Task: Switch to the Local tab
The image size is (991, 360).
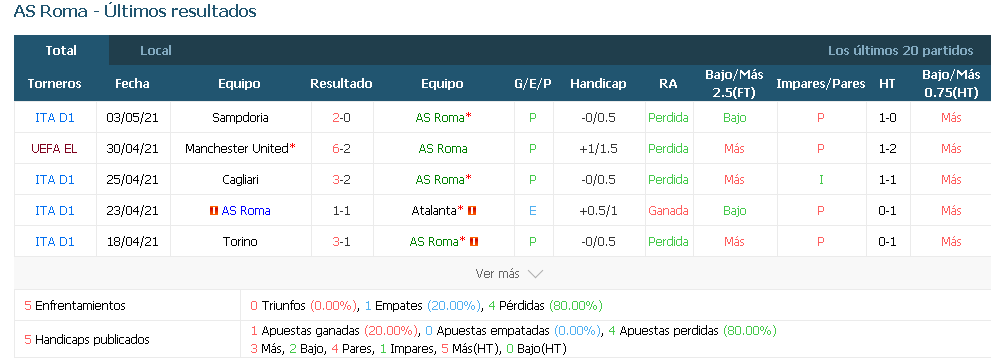Action: (156, 51)
